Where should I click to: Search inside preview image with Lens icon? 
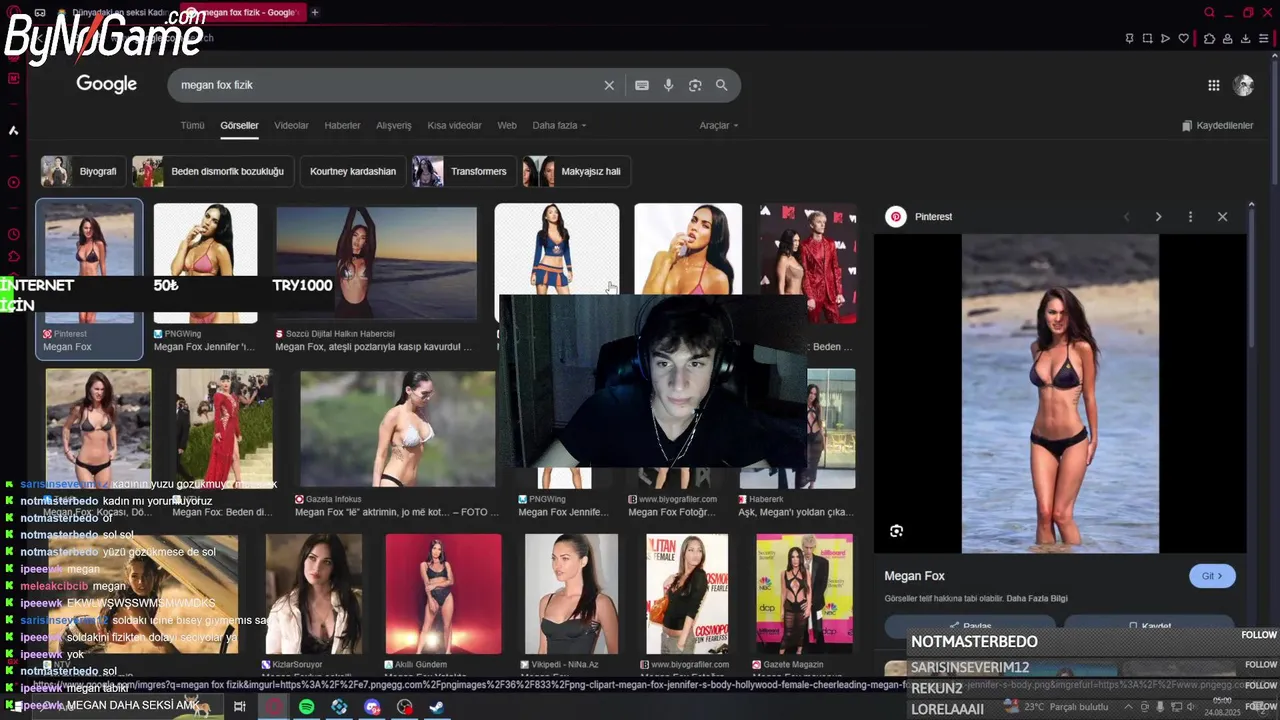click(896, 531)
